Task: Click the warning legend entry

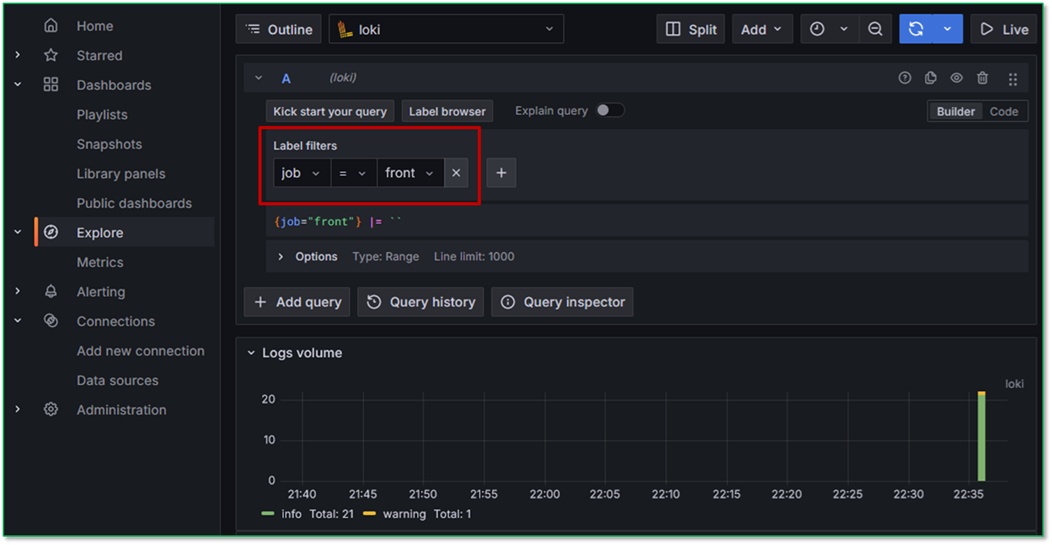Action: [x=404, y=514]
